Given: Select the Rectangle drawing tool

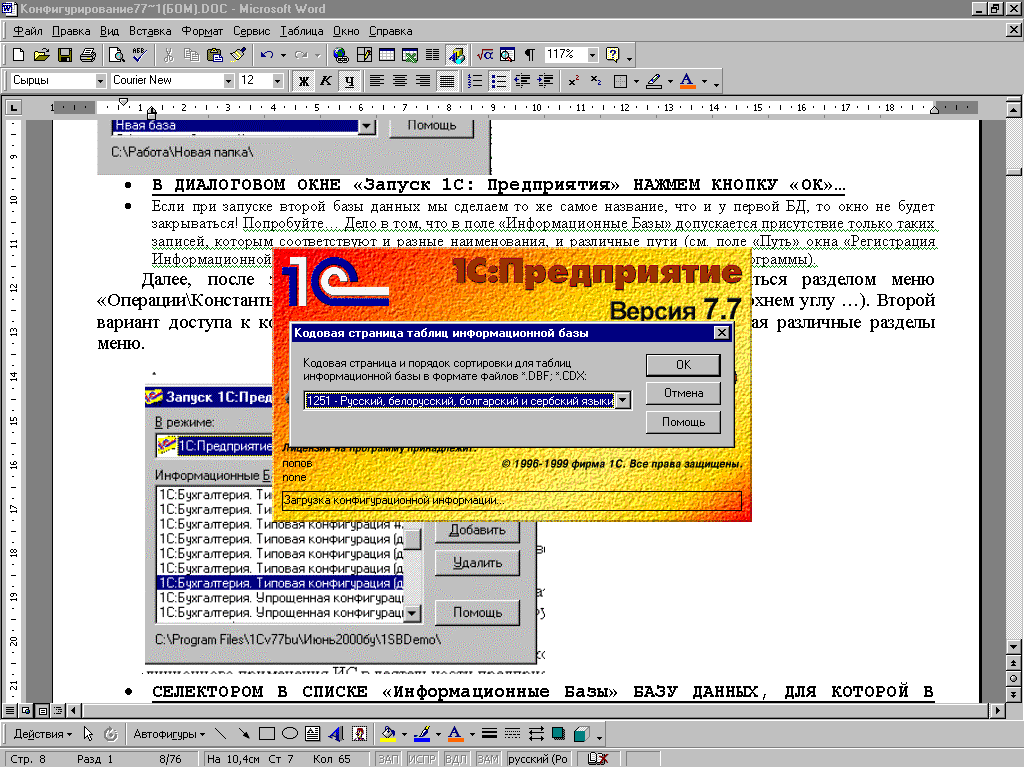Looking at the screenshot, I should click(266, 734).
